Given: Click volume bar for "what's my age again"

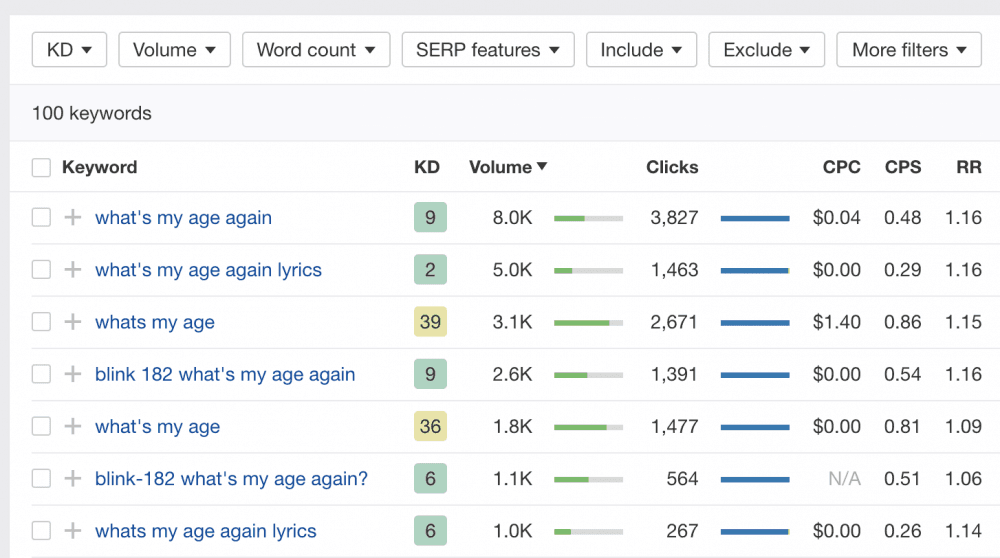Looking at the screenshot, I should coord(588,218).
